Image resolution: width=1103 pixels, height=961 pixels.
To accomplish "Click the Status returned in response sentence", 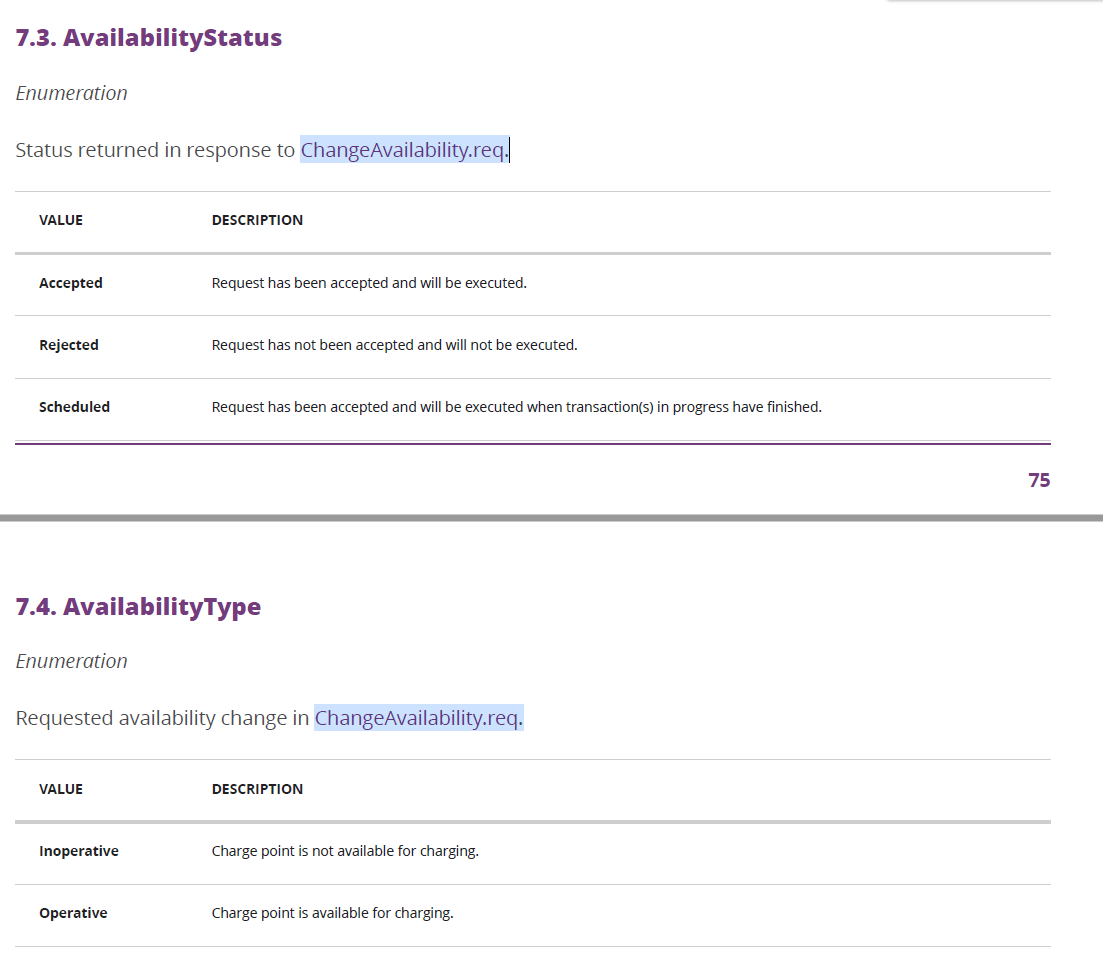I will point(155,150).
